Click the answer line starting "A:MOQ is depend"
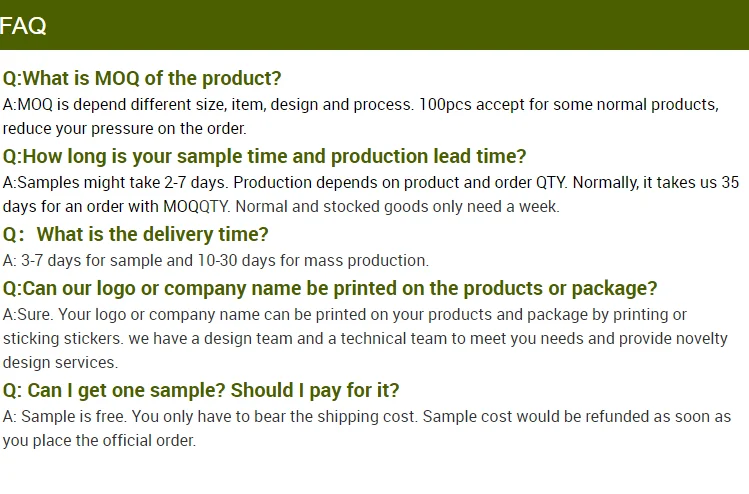This screenshot has width=749, height=494. (360, 104)
